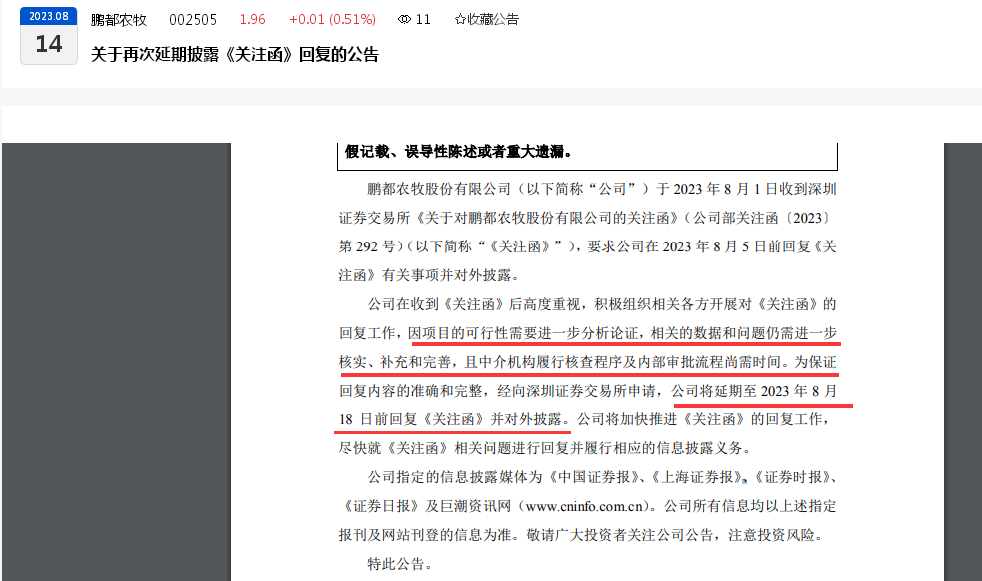Click the large day number 14
This screenshot has height=581, width=982.
pos(49,44)
